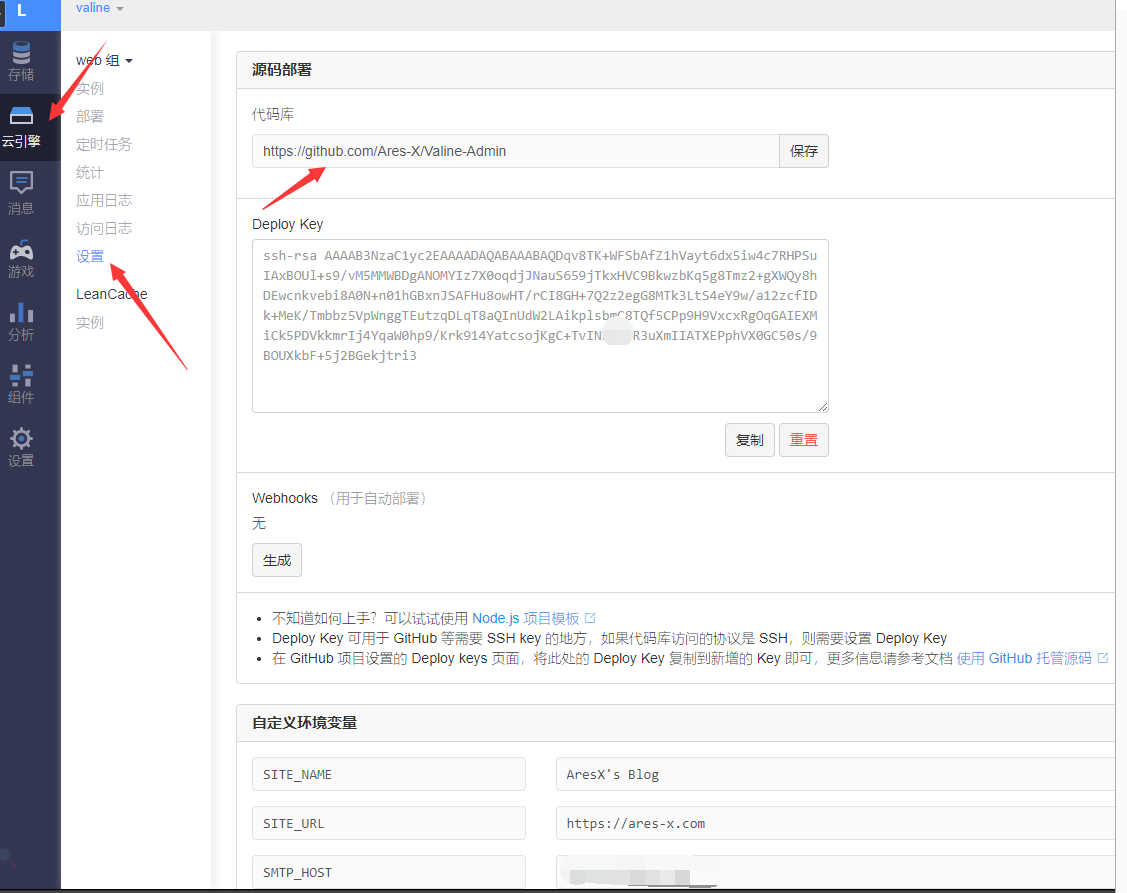This screenshot has height=893, width=1127.
Task: Open 定时任务 scheduled tasks menu item
Action: (x=104, y=145)
